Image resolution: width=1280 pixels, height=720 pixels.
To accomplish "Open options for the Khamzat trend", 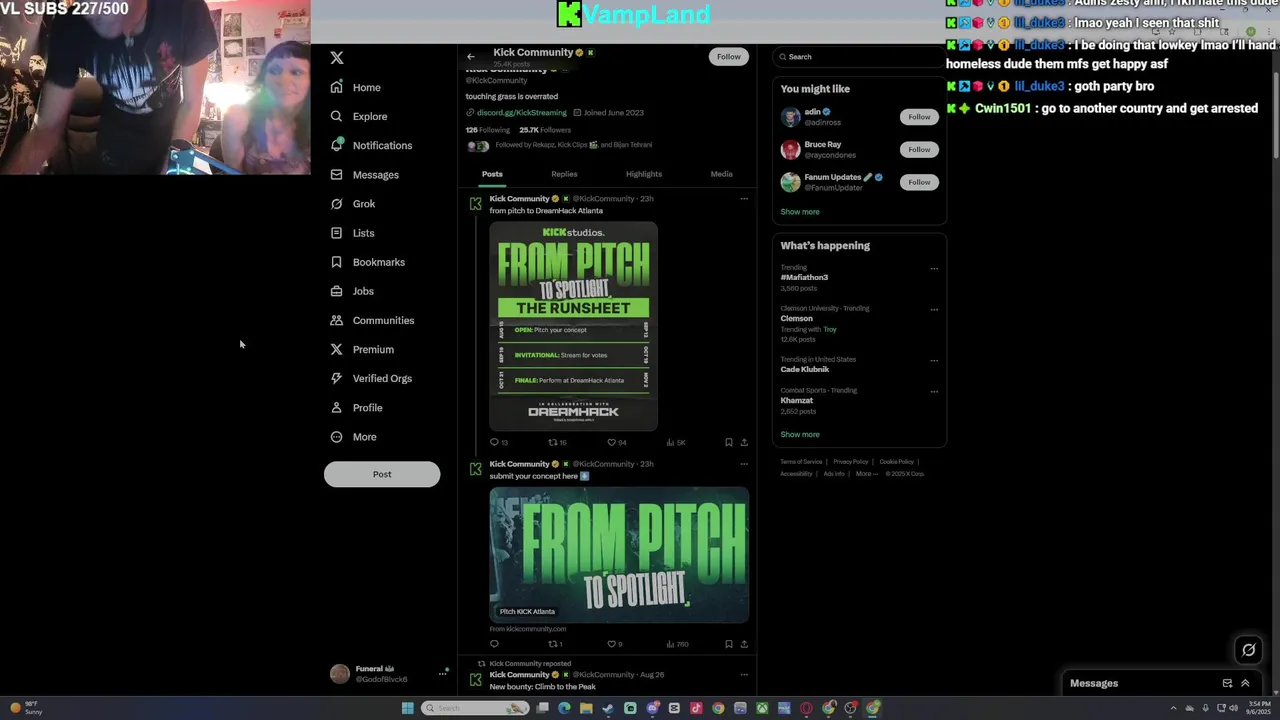I will pos(934,391).
